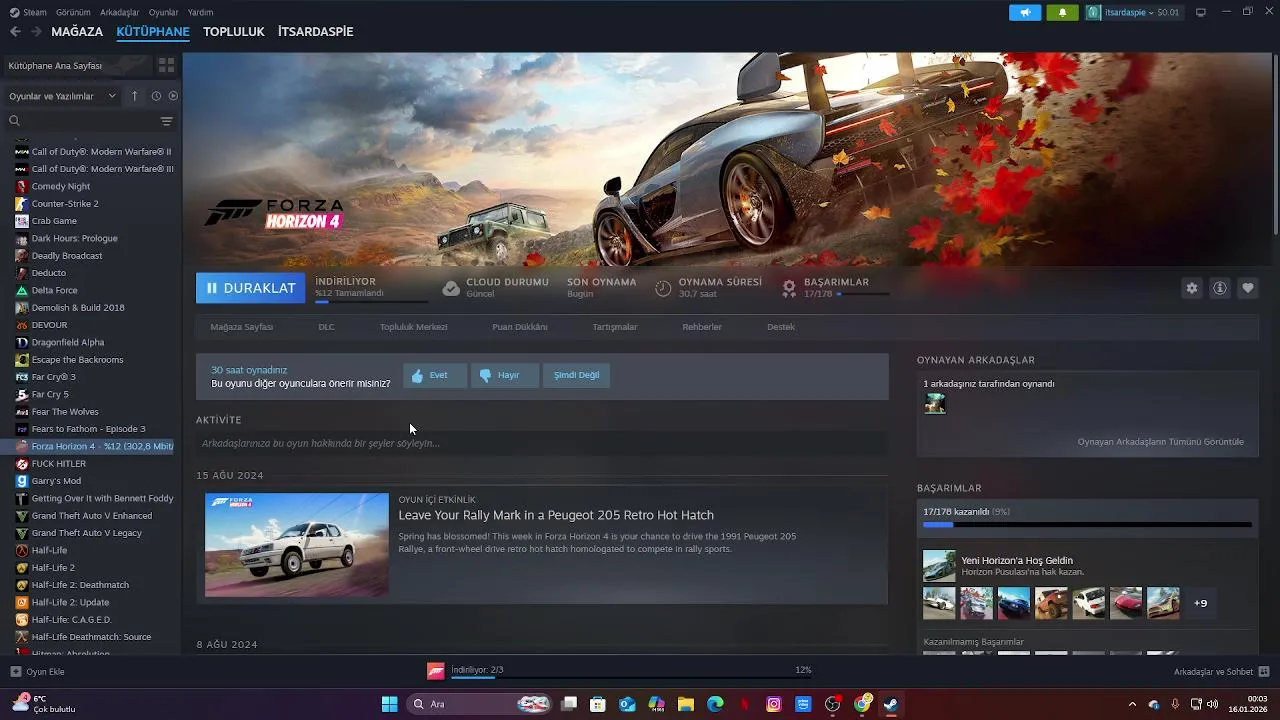
Task: Enter Big Picture mode via monitor icon
Action: (x=1201, y=12)
